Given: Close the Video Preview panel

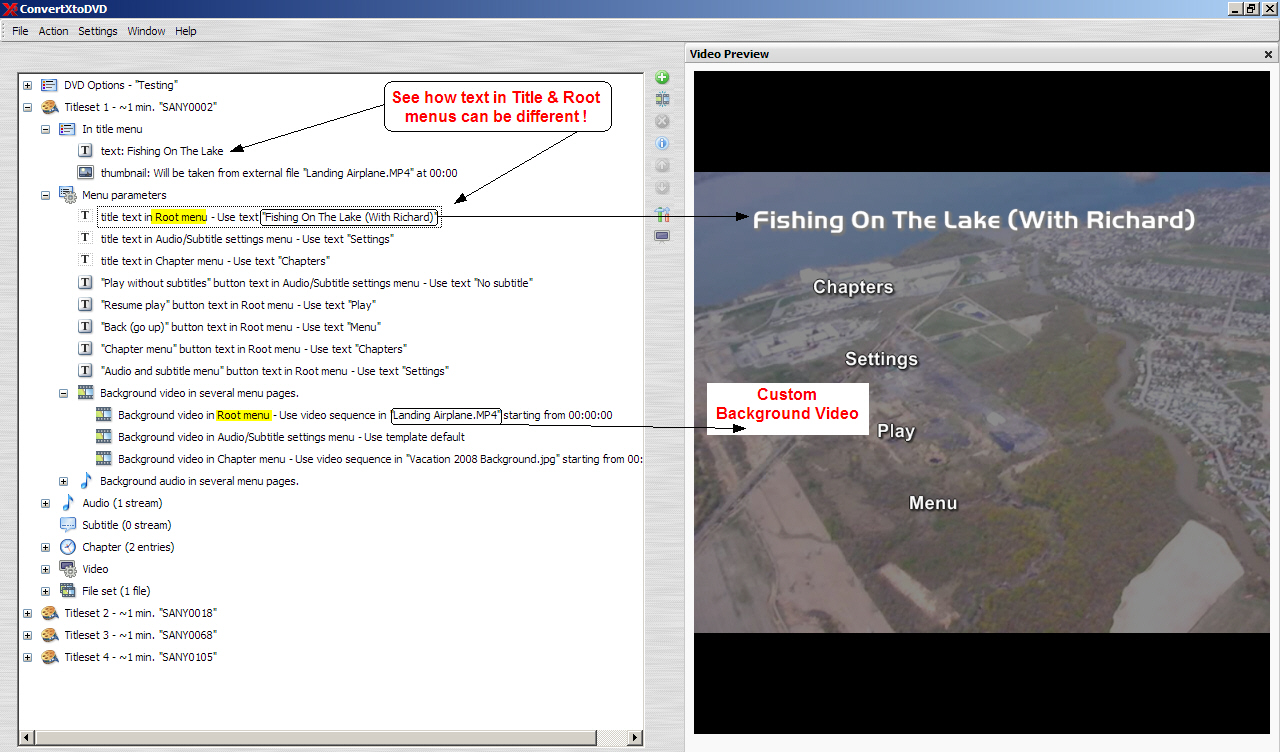Looking at the screenshot, I should click(x=1268, y=55).
